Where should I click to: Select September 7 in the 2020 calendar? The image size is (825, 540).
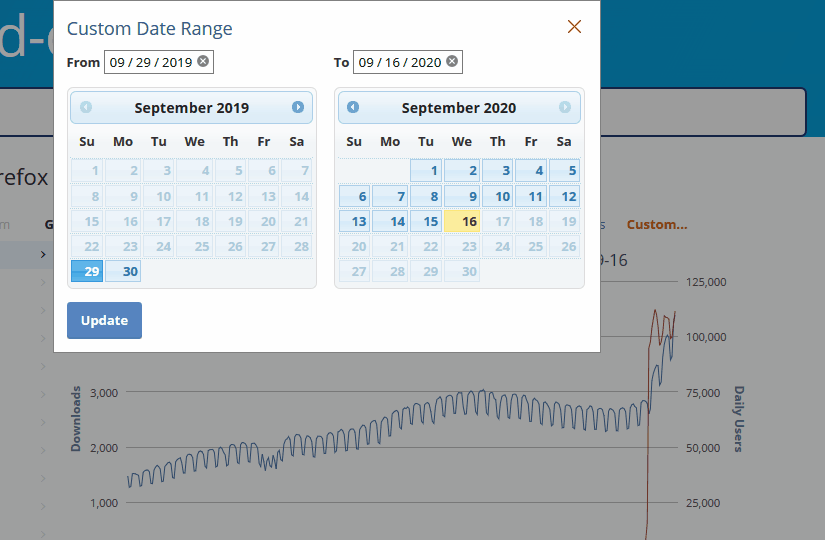tap(390, 196)
